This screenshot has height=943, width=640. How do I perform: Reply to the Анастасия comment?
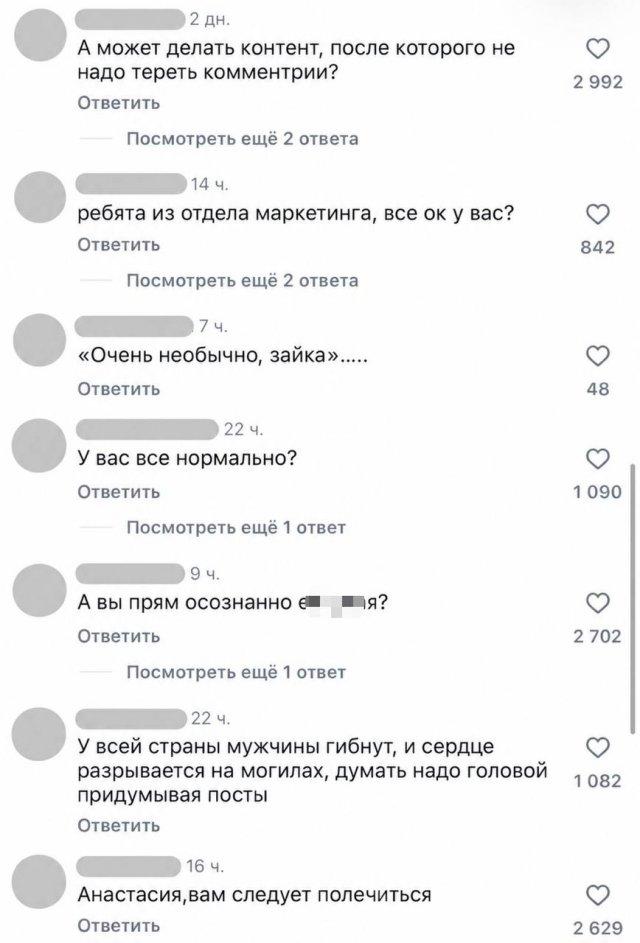click(x=118, y=926)
